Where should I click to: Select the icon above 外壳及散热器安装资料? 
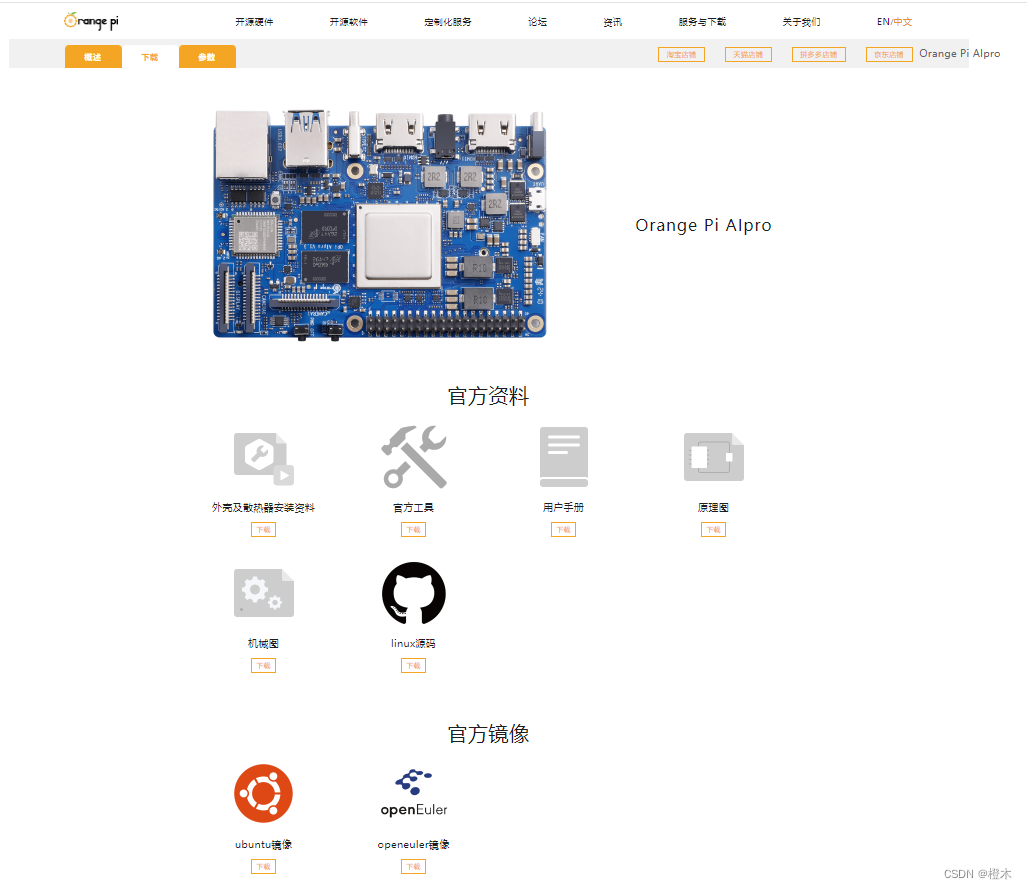coord(262,456)
